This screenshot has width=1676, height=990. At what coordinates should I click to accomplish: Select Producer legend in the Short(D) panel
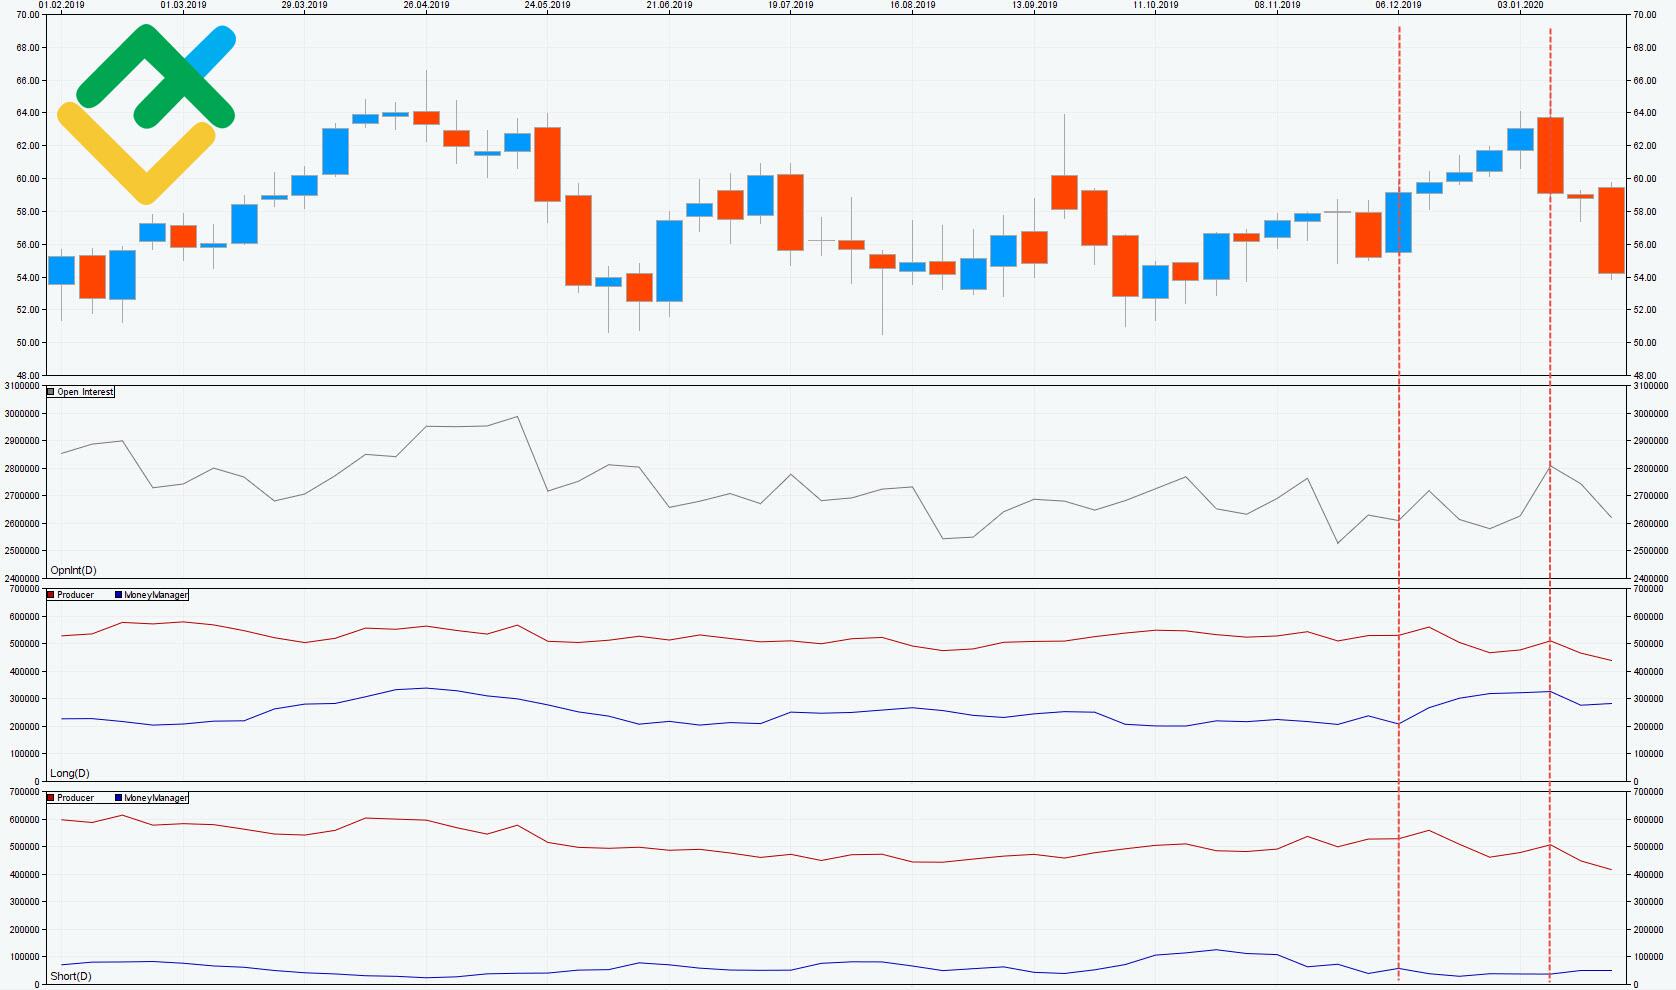coord(75,798)
